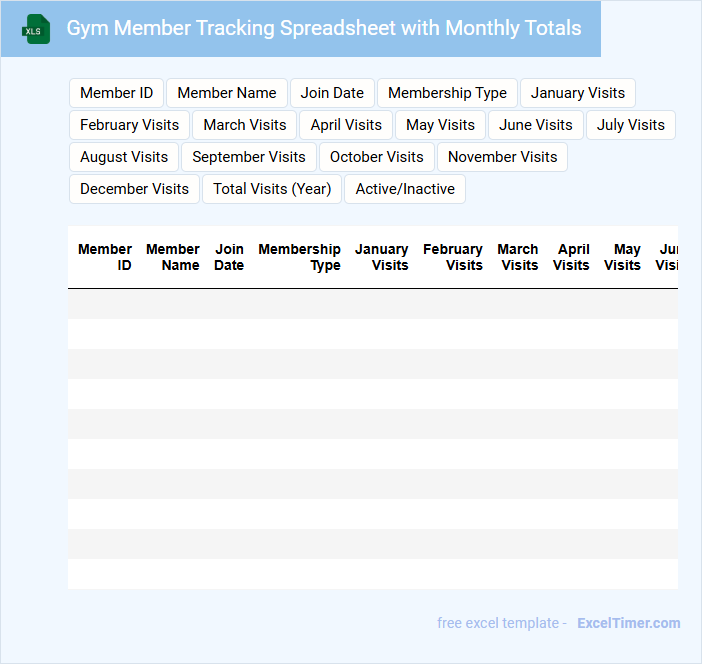The height and width of the screenshot is (664, 702).
Task: Click the green XLS file icon
Action: click(36, 29)
